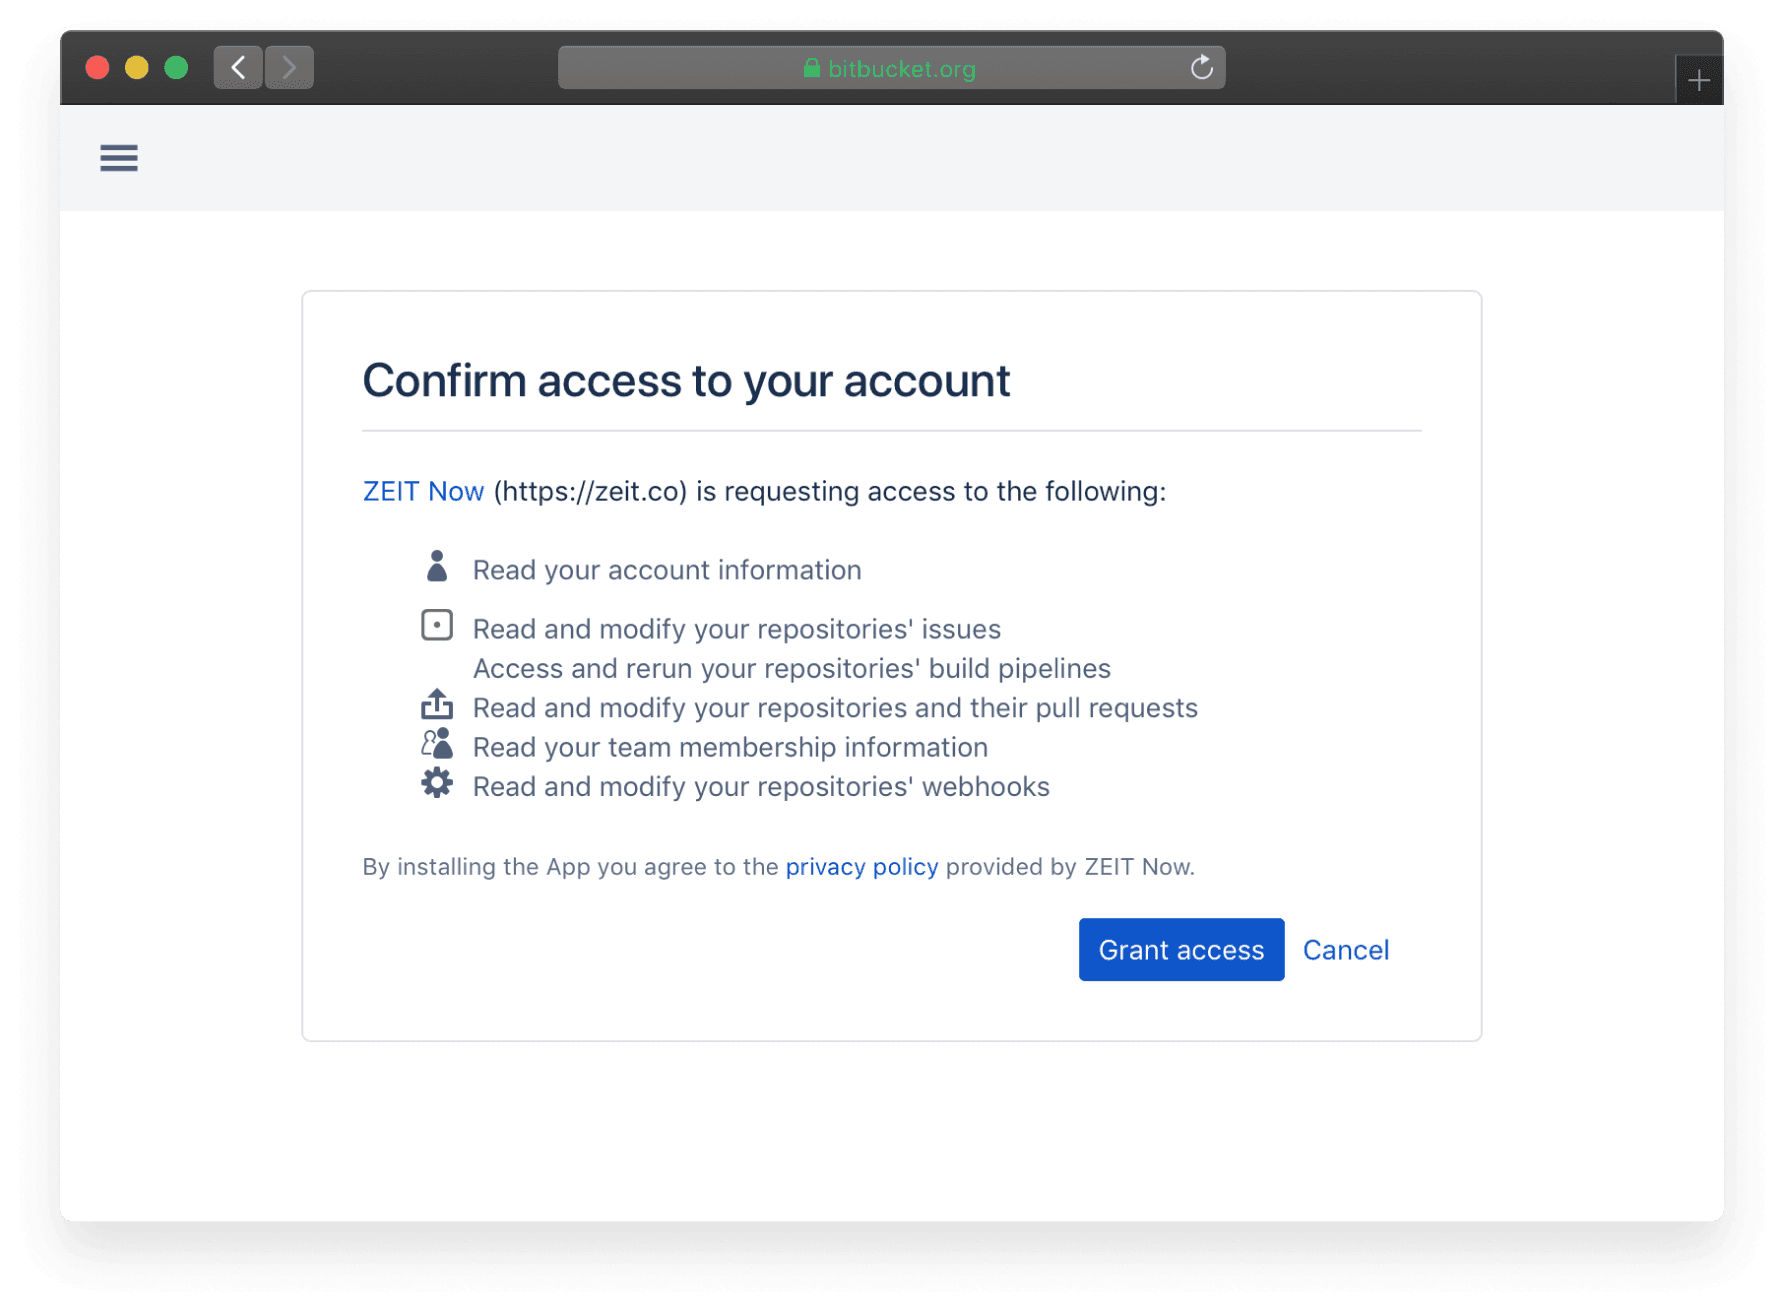Image resolution: width=1784 pixels, height=1312 pixels.
Task: Open the ZEIT Now link
Action: pos(423,491)
